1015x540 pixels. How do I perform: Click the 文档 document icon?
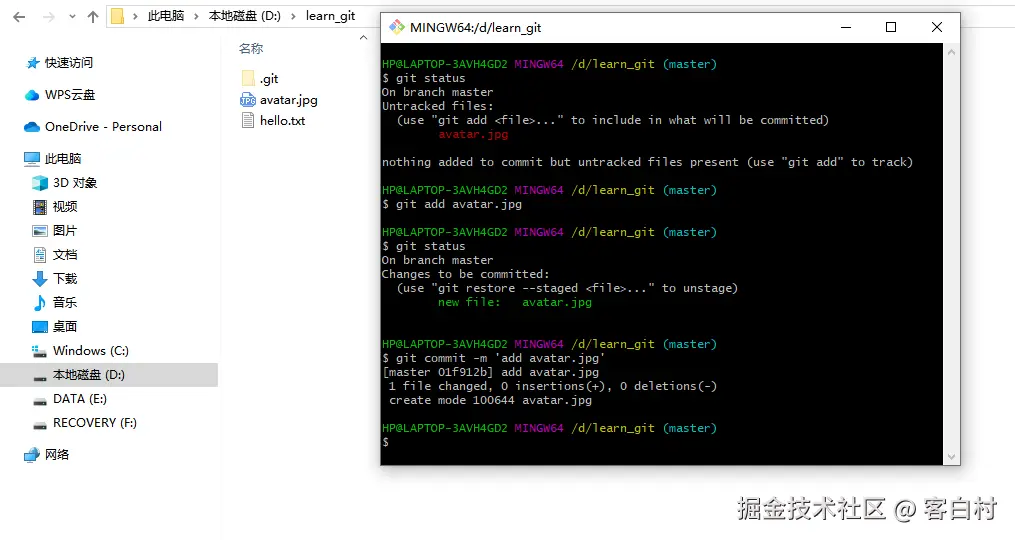pyautogui.click(x=40, y=254)
